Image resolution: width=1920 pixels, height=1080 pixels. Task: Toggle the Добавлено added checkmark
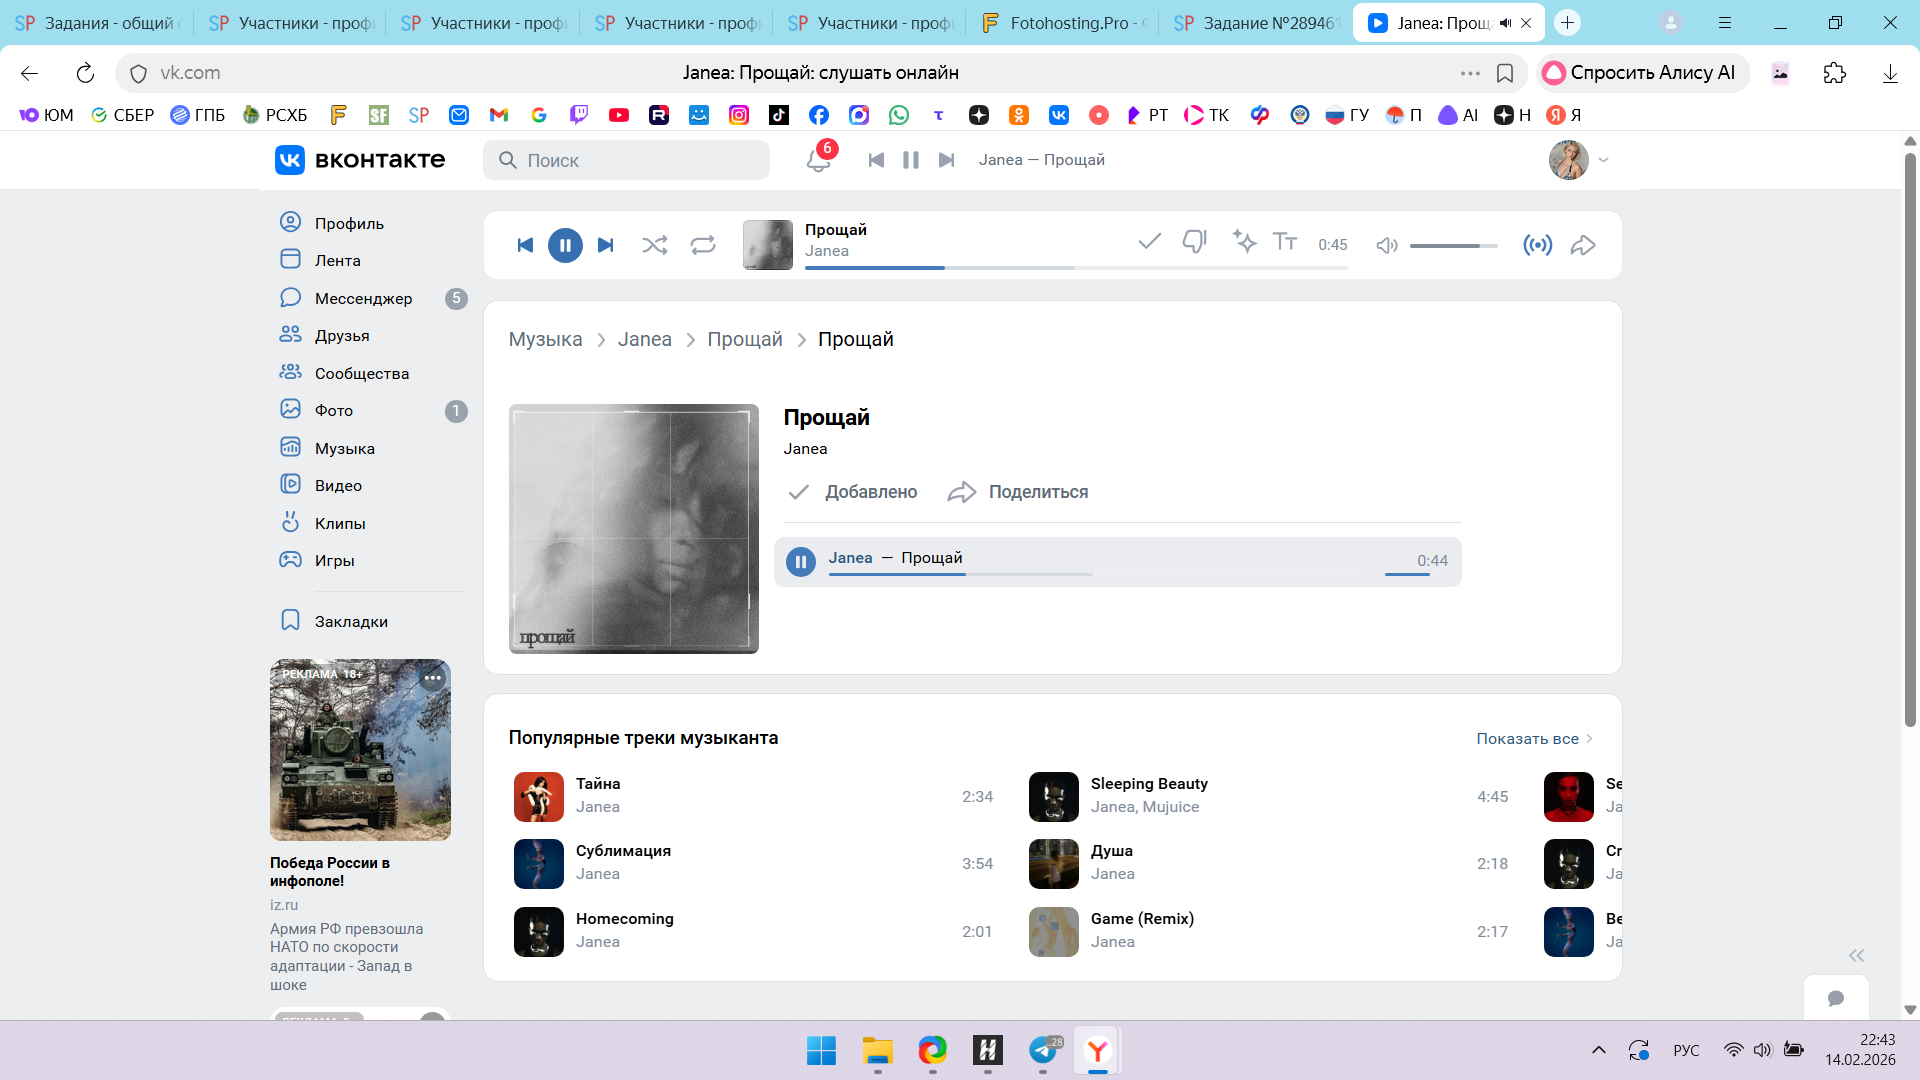(x=853, y=492)
